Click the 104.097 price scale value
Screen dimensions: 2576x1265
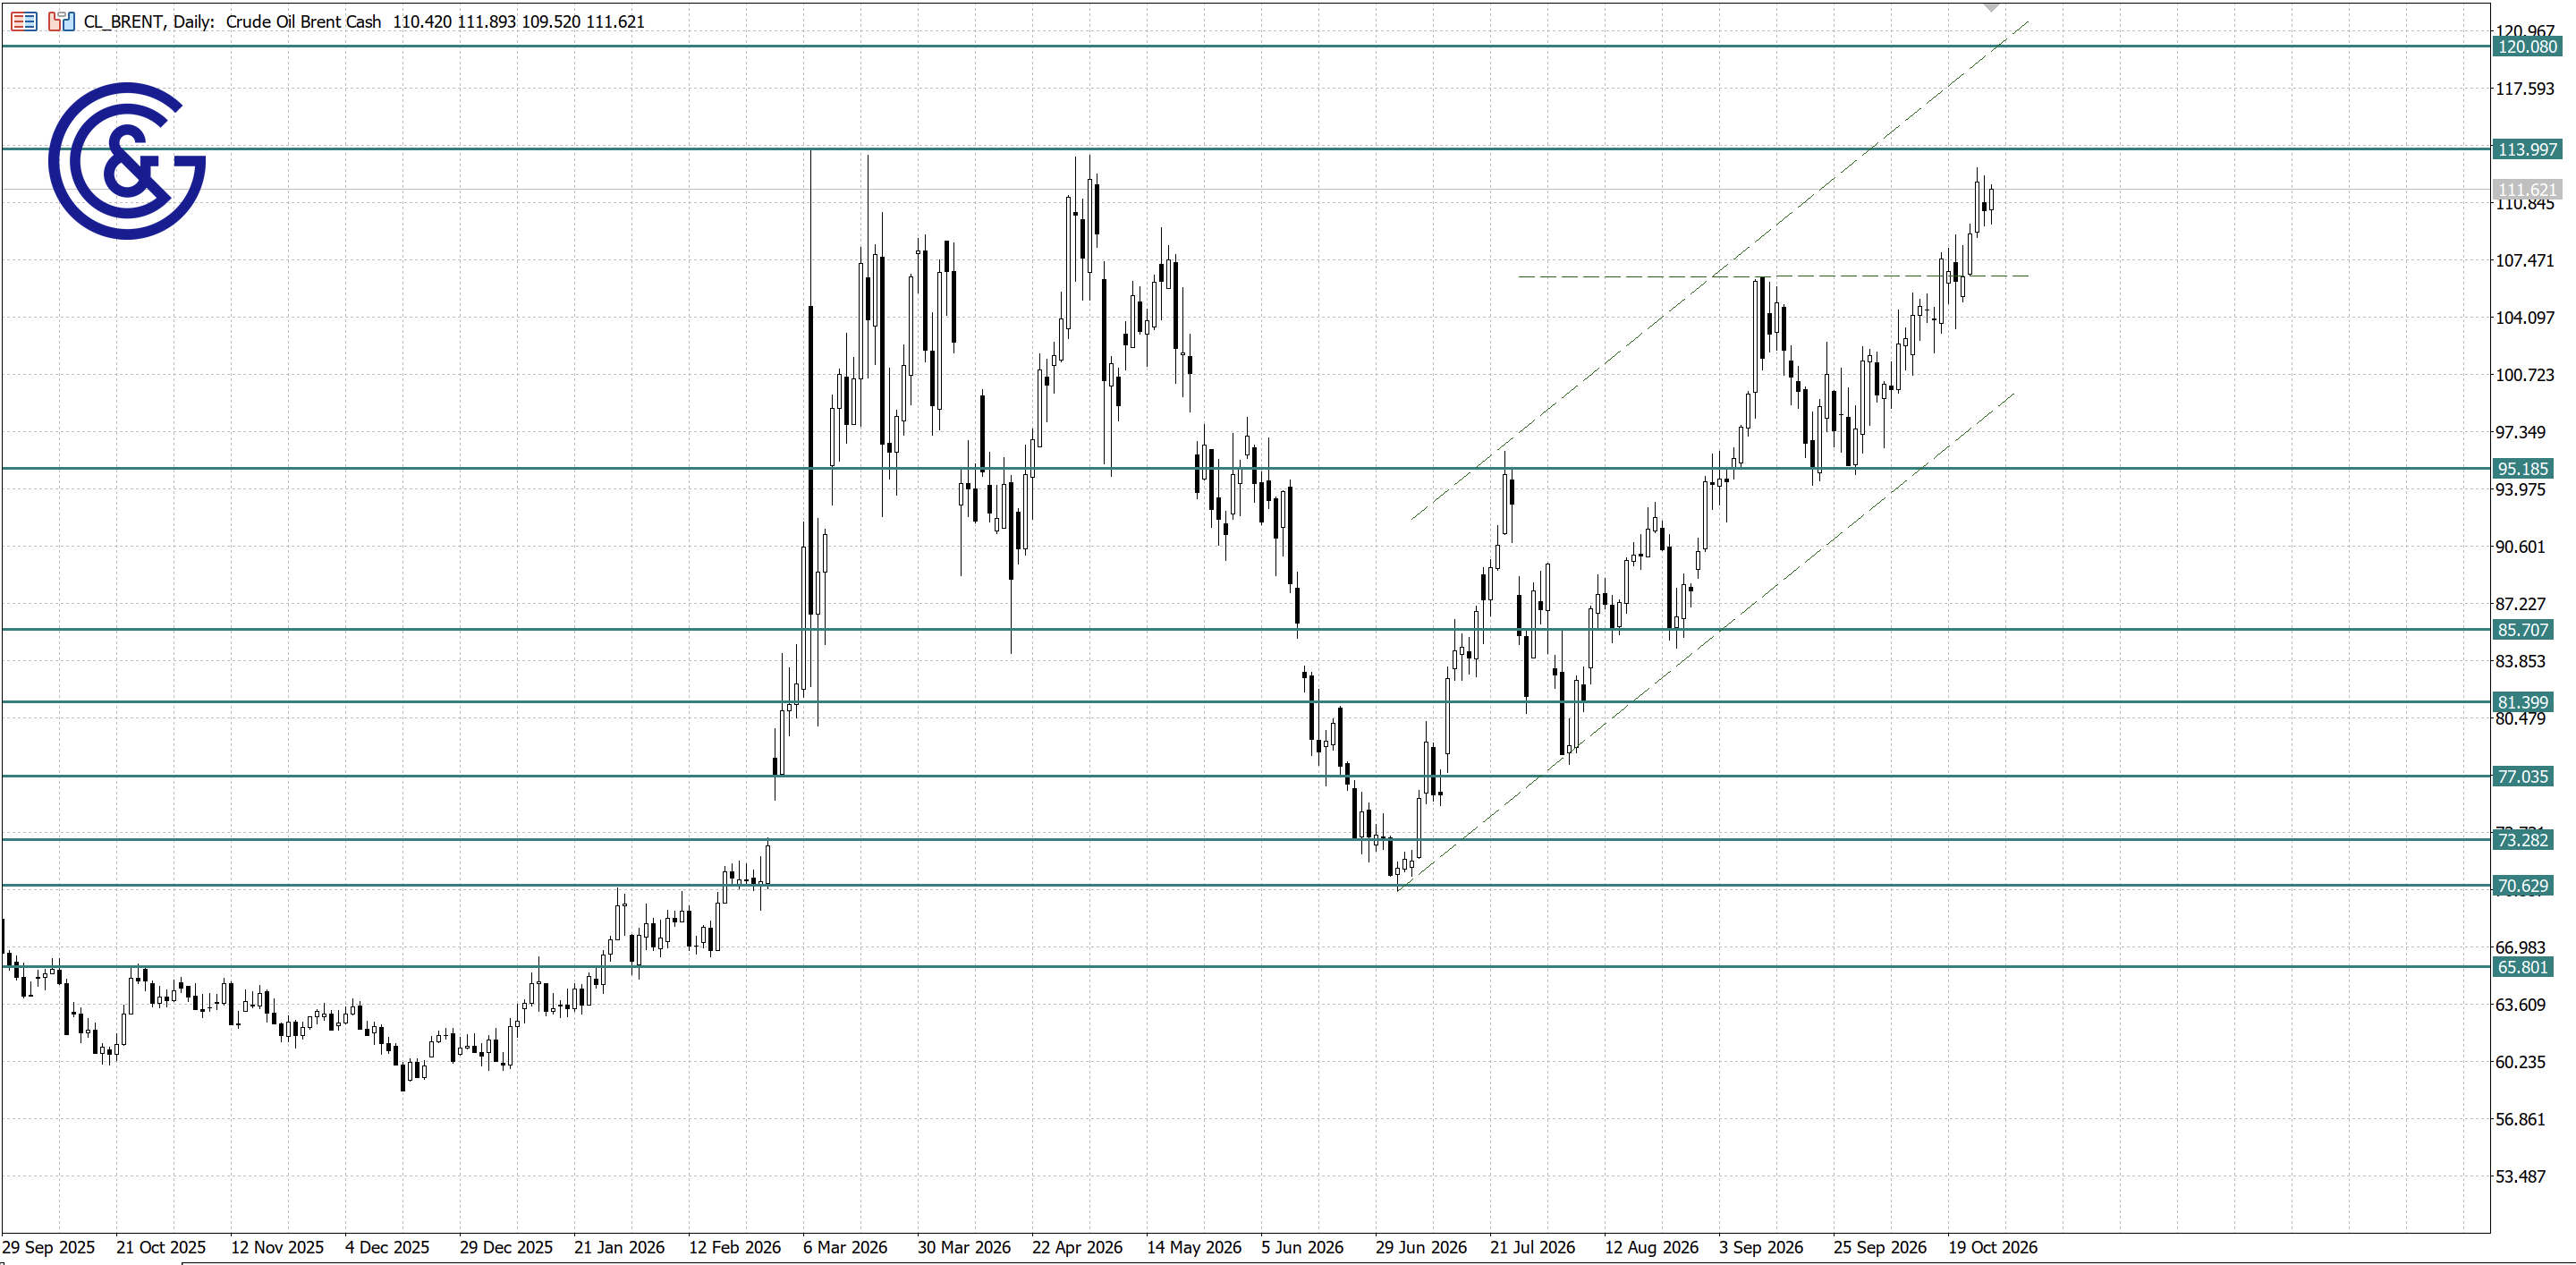click(x=2525, y=318)
